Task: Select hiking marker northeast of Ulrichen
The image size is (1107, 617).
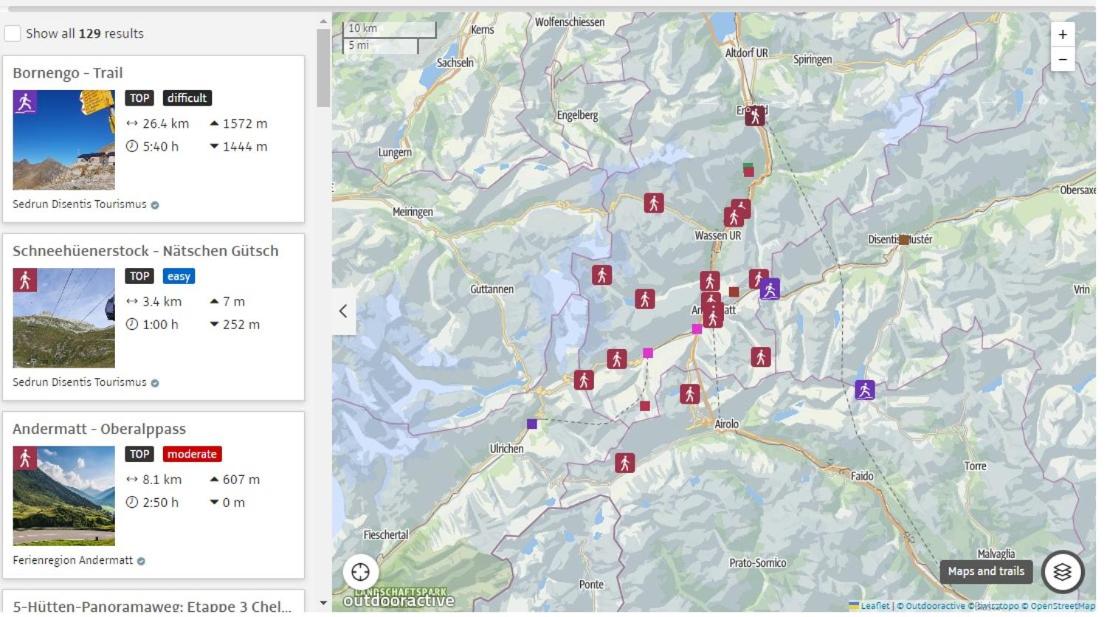Action: 583,381
